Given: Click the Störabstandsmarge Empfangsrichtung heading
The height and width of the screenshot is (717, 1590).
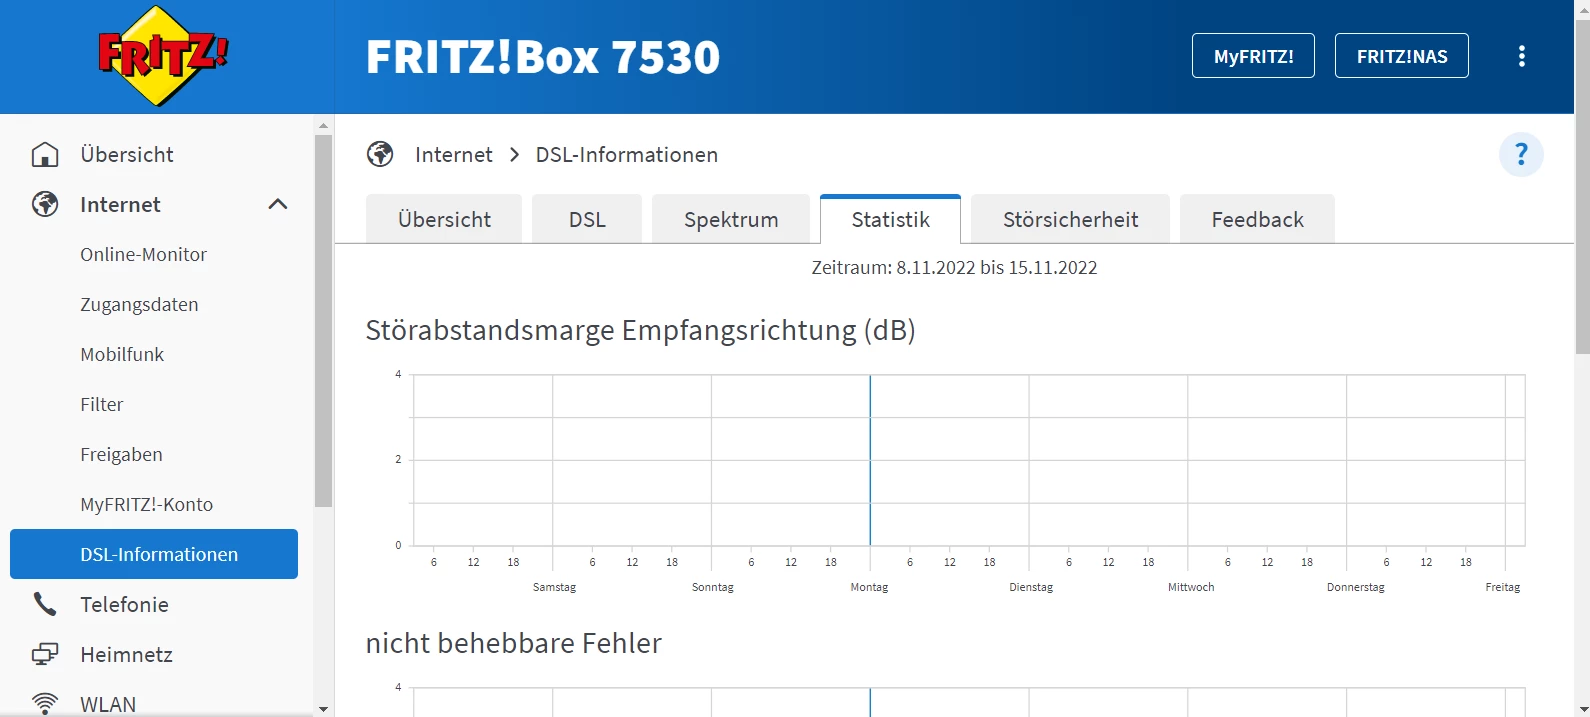Looking at the screenshot, I should click(640, 330).
